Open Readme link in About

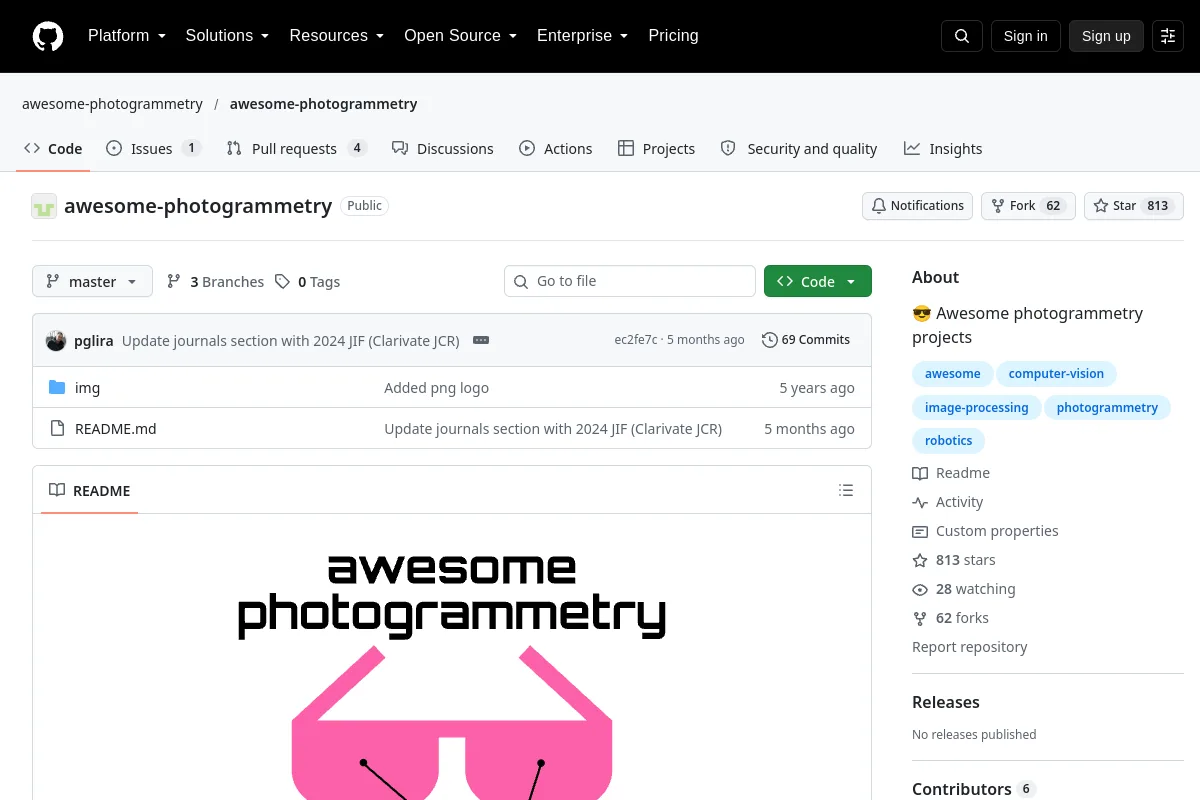pyautogui.click(x=951, y=473)
